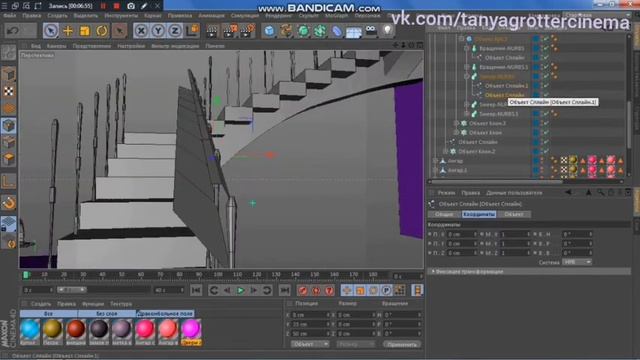Image resolution: width=640 pixels, height=360 pixels.
Task: Toggle the Z axis lock
Action: click(x=175, y=31)
